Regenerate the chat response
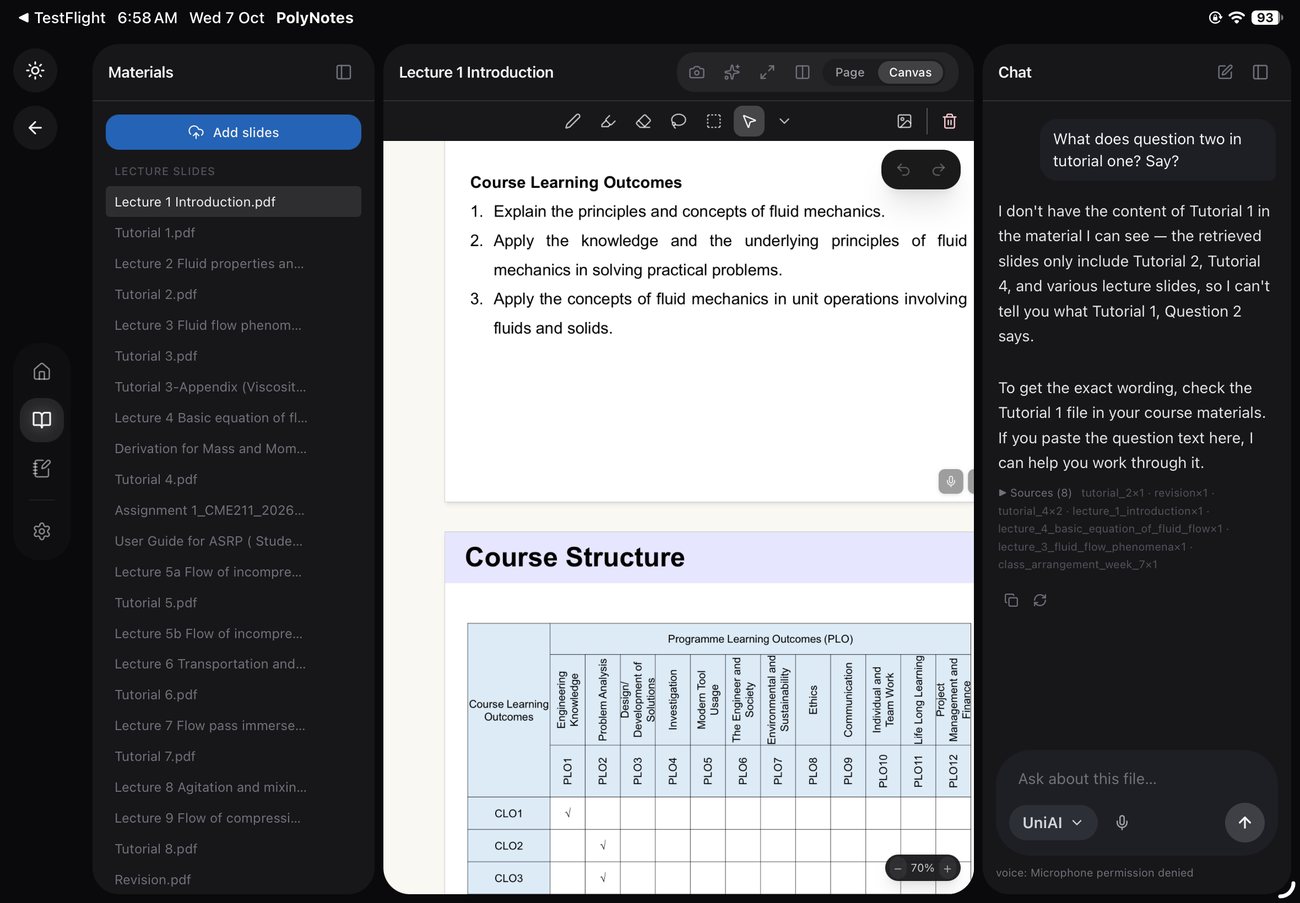This screenshot has width=1300, height=903. click(x=1040, y=600)
